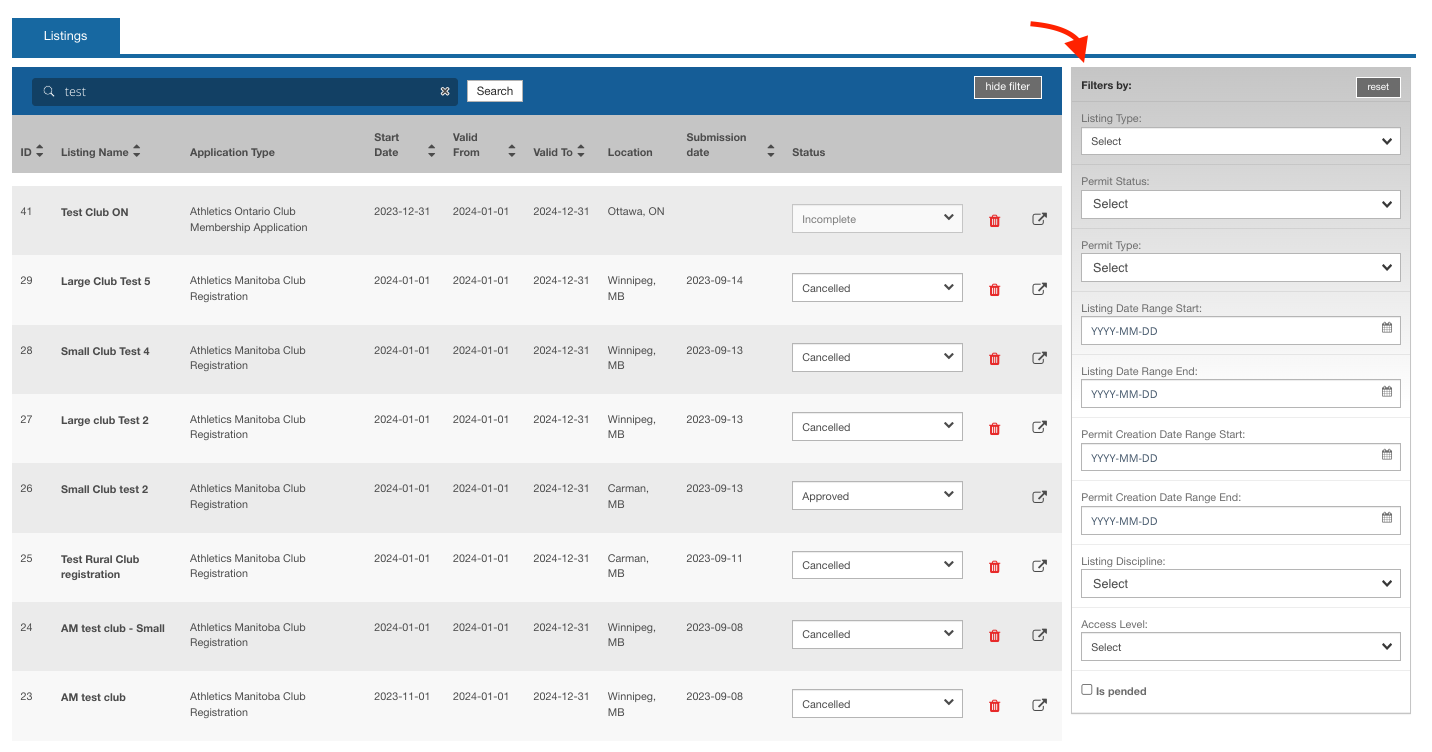This screenshot has width=1432, height=752.
Task: Open the Access Level filter dropdown
Action: (x=1240, y=647)
